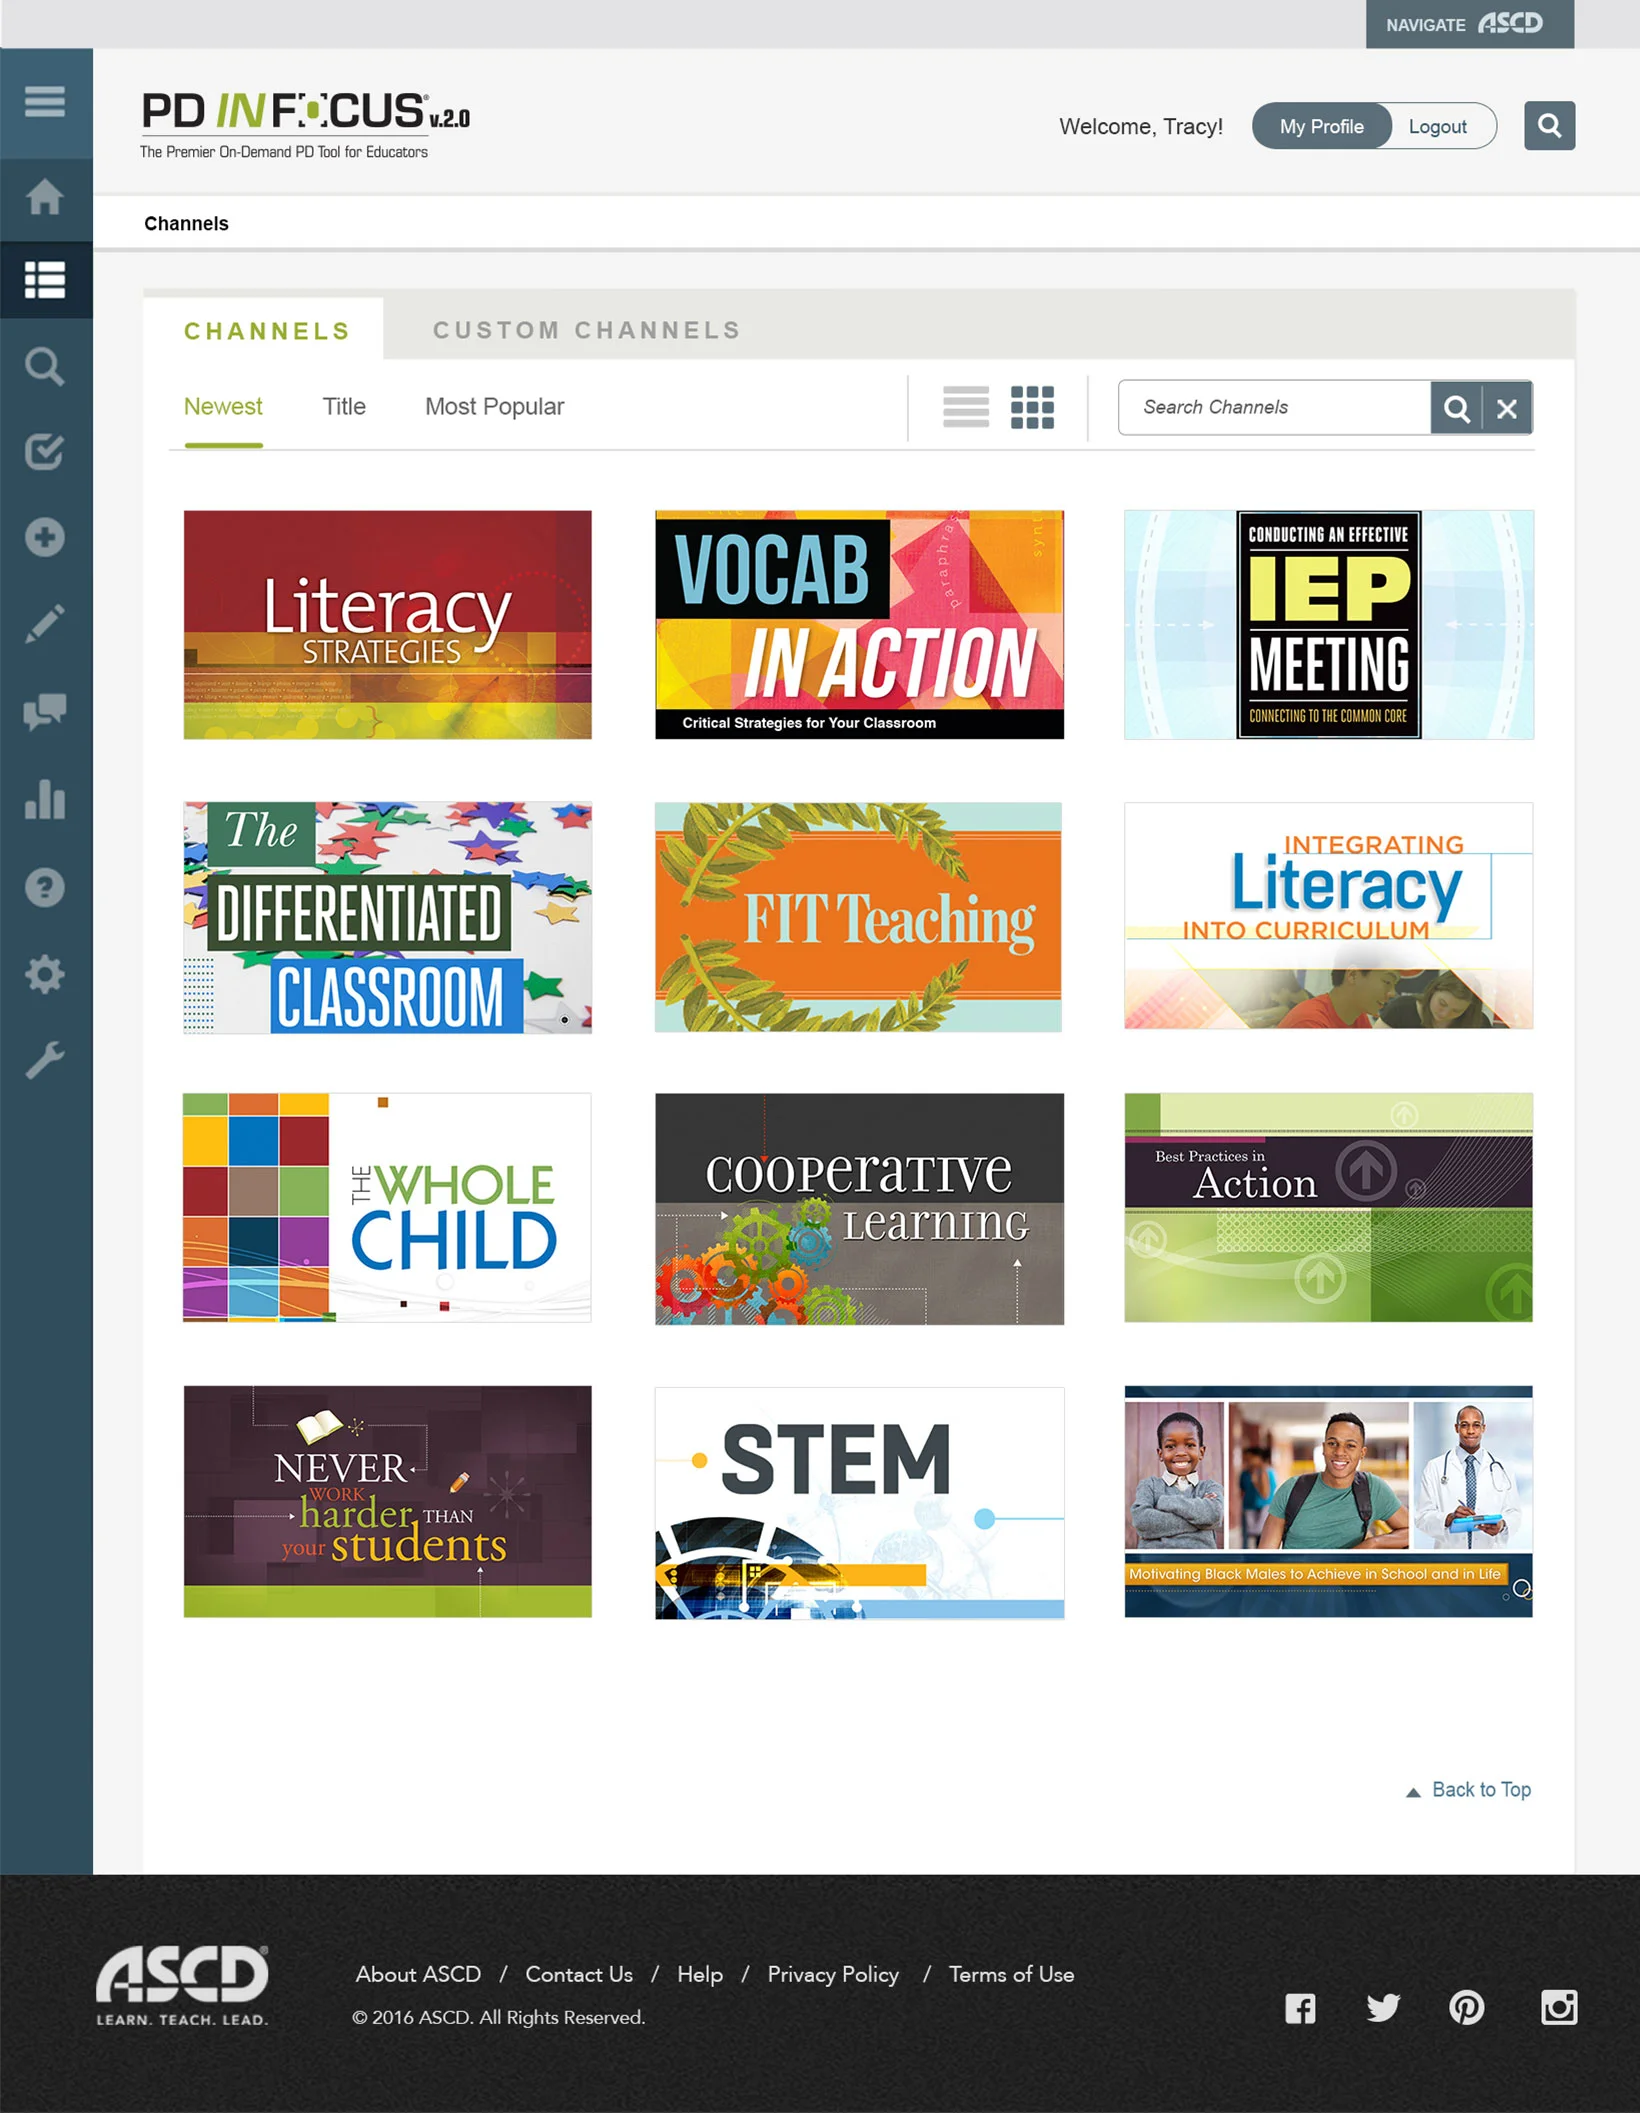Open Integrating Literacy into Curriculum channel
Screen dimensions: 1640x2113
(x=1329, y=916)
